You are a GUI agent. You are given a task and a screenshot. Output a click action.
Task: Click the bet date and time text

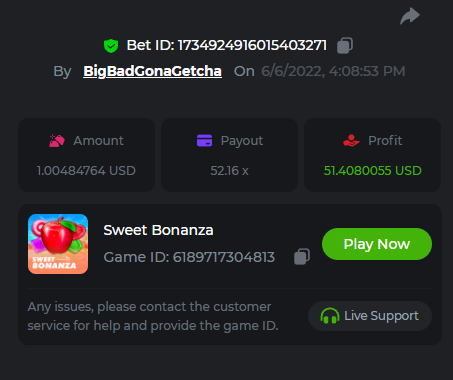[333, 71]
